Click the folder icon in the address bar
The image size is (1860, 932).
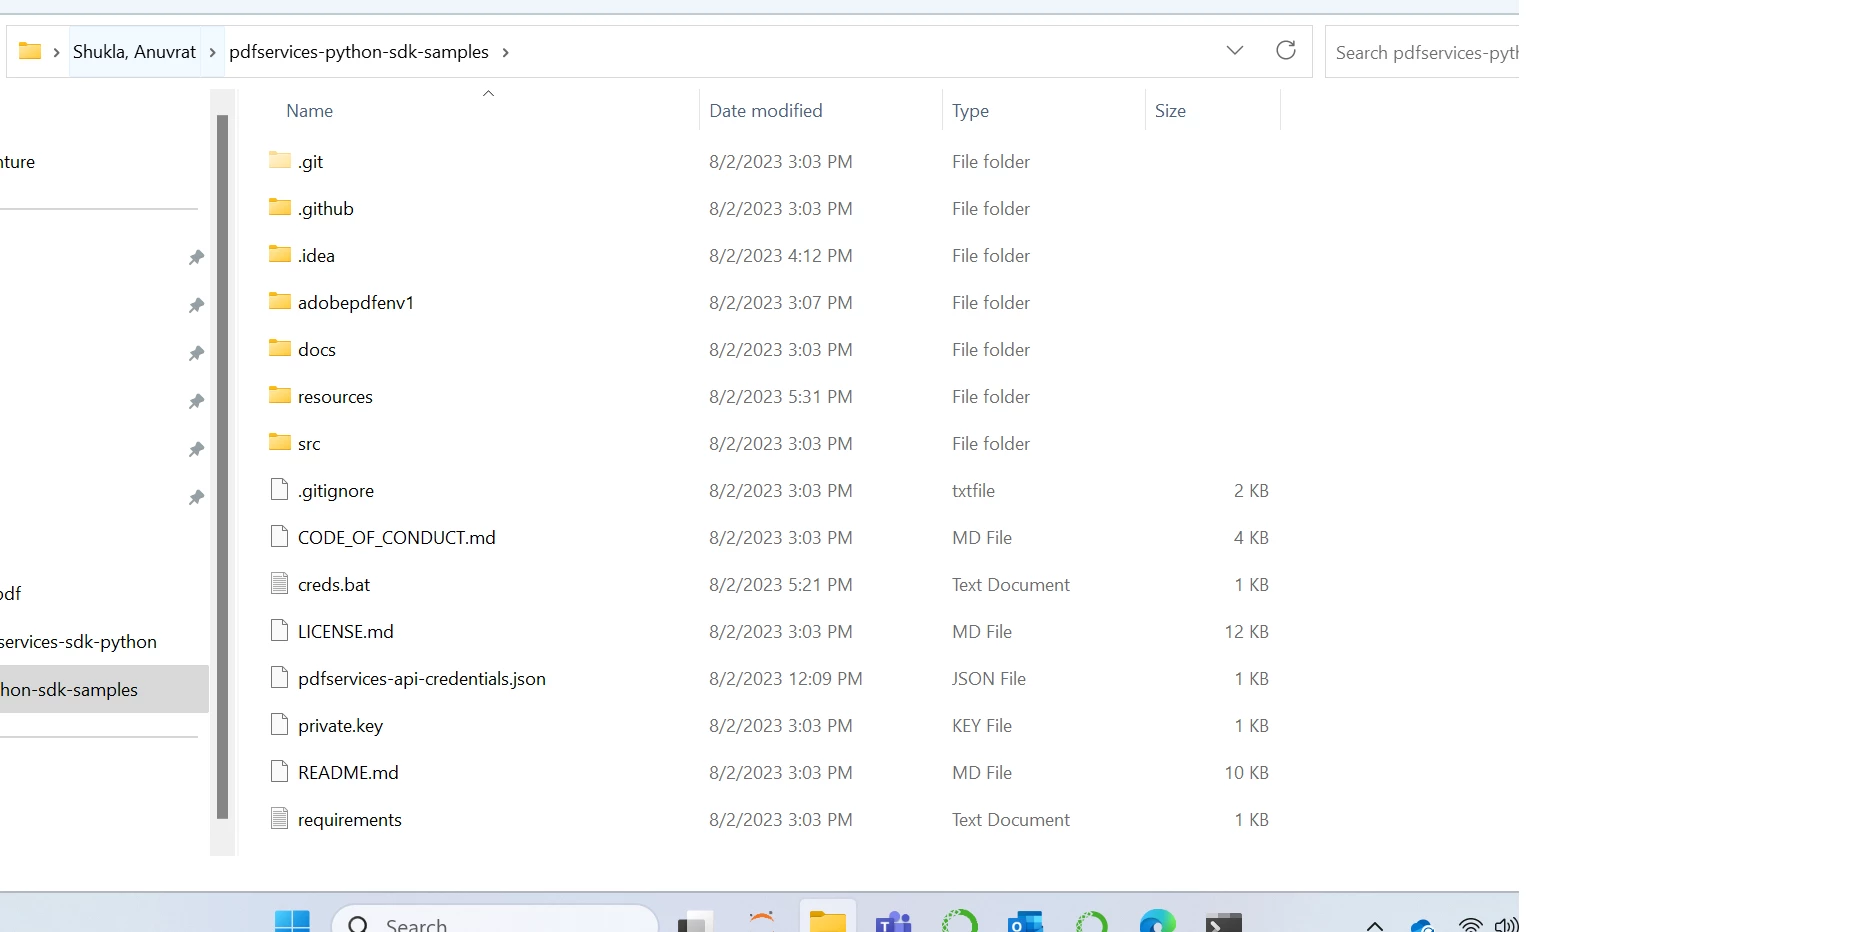[x=30, y=51]
